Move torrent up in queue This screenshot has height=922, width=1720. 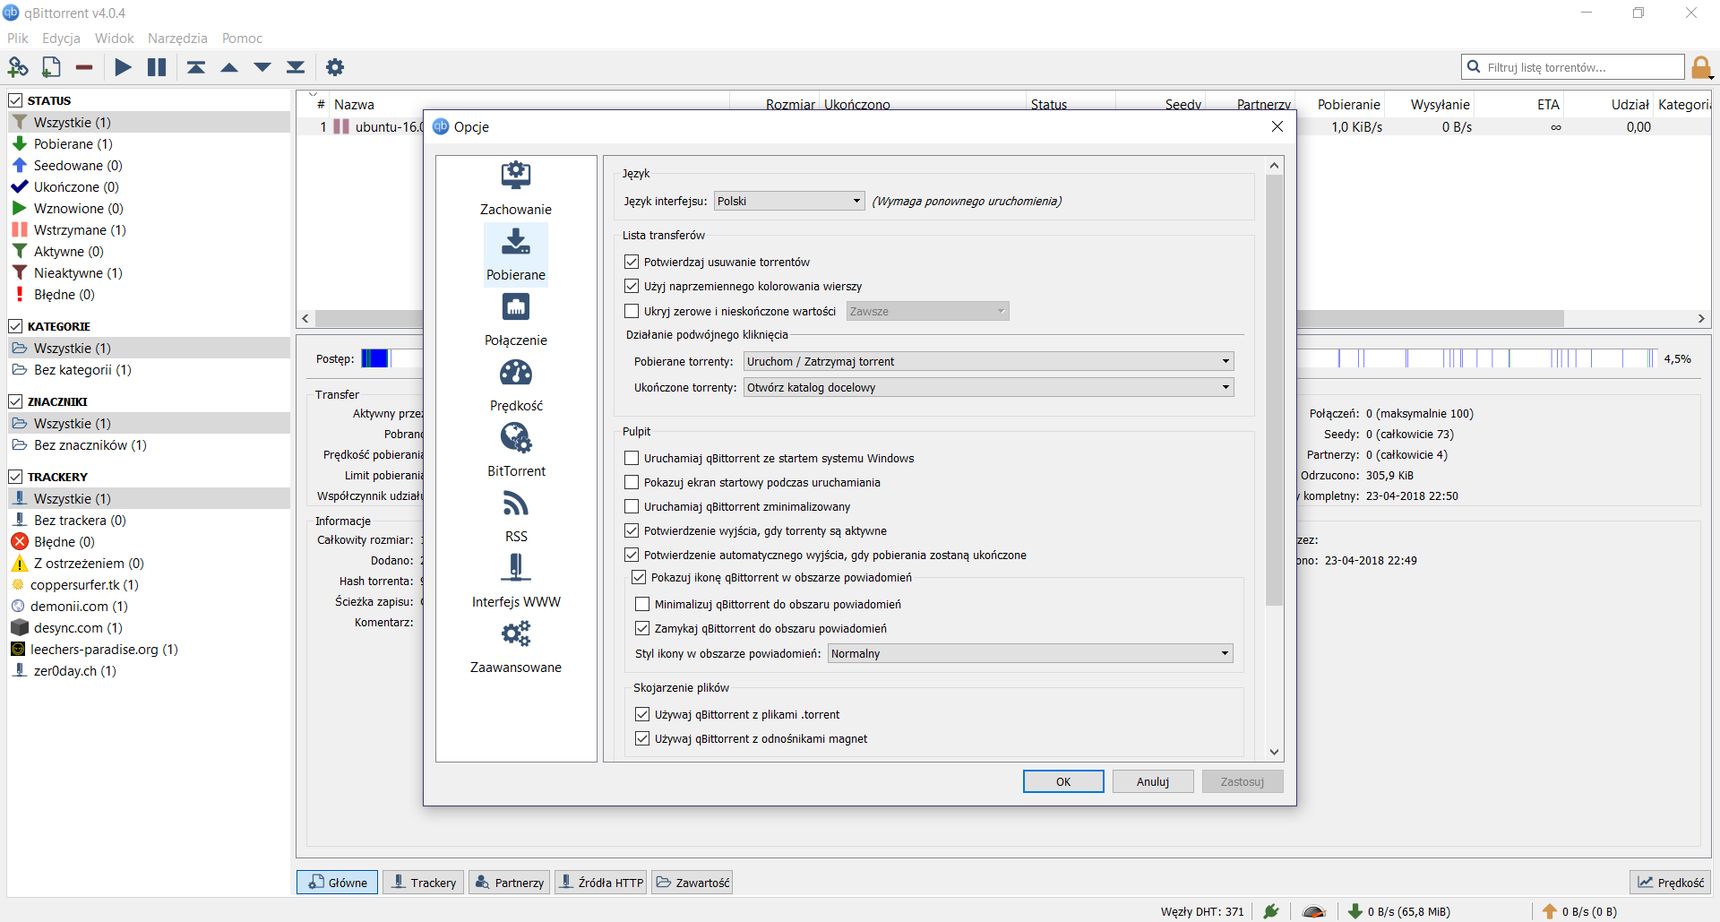[229, 67]
